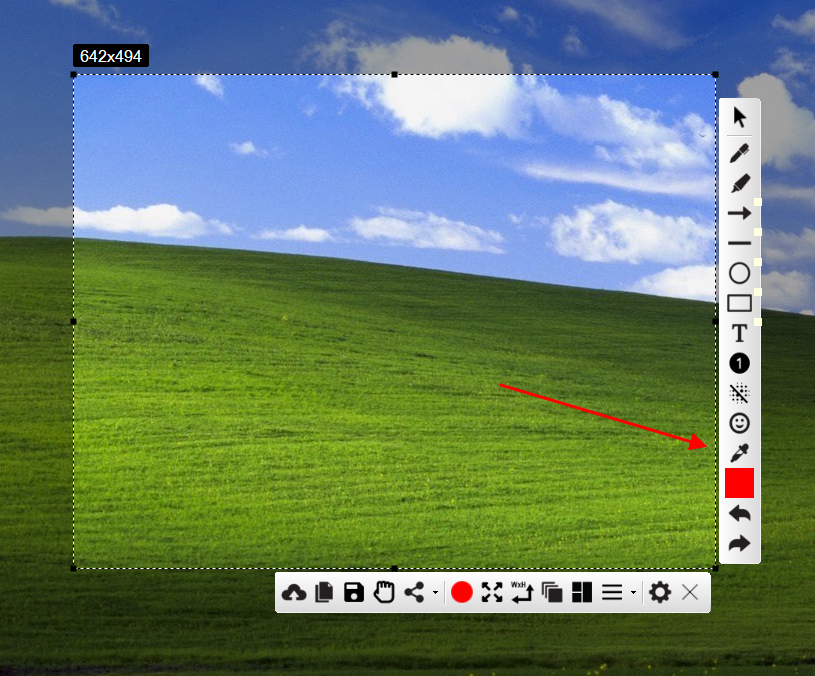Open settings with the gear icon

point(659,593)
